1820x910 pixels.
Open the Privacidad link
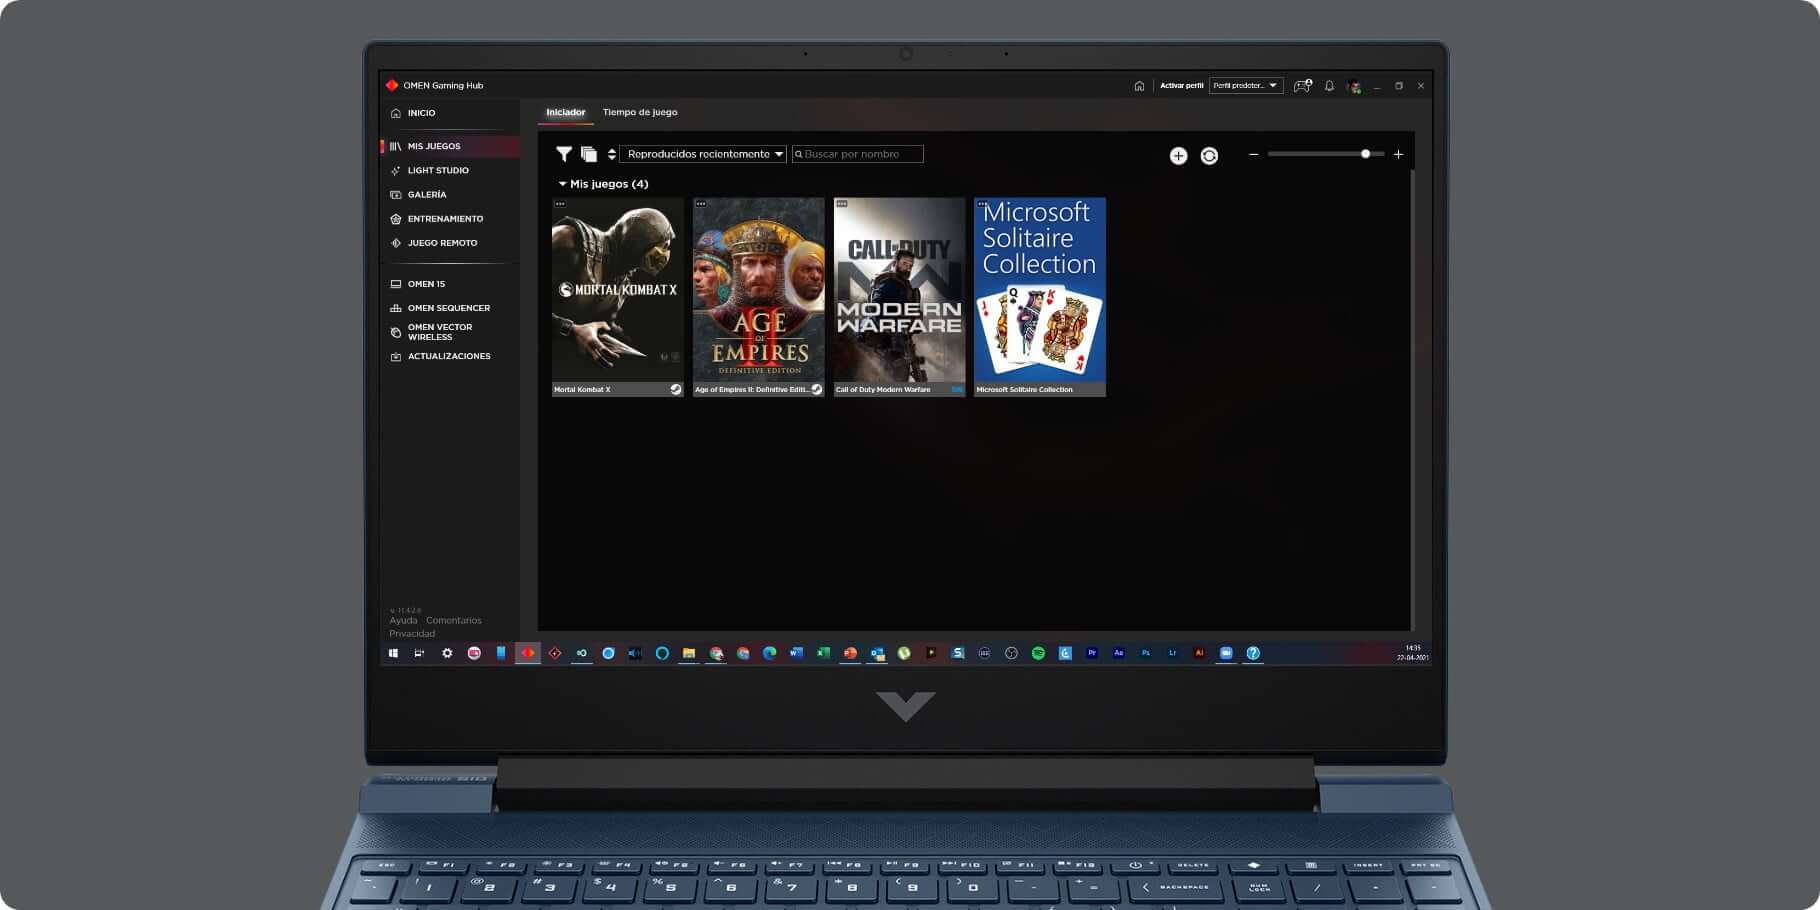point(412,633)
